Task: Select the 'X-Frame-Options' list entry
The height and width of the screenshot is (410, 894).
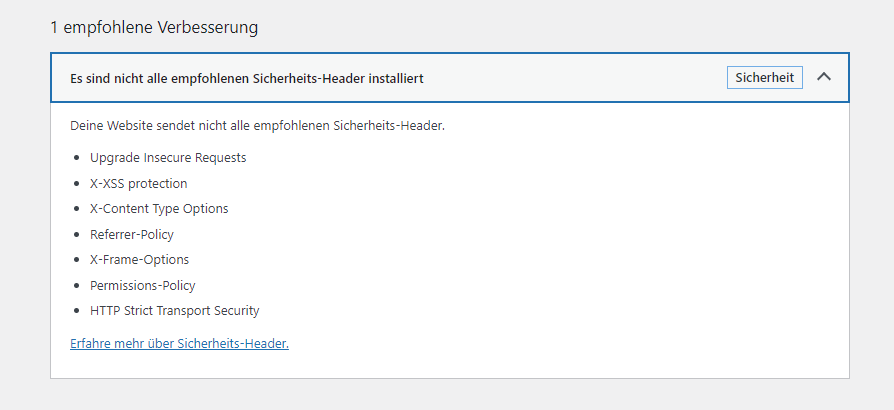Action: pyautogui.click(x=139, y=259)
